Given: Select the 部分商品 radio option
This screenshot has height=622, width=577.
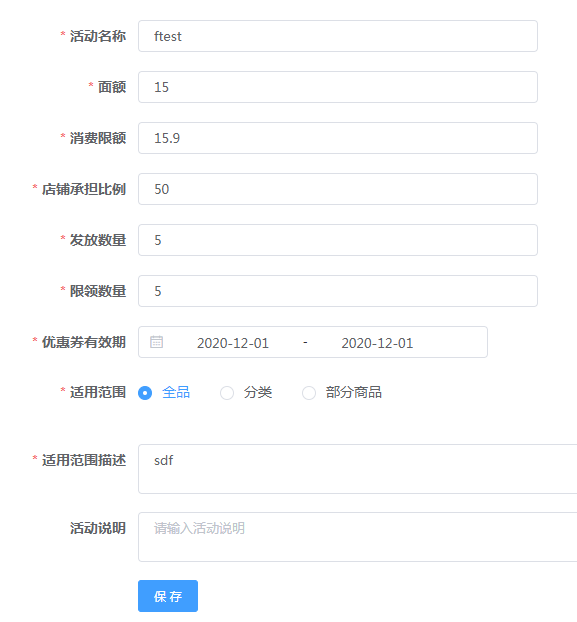Looking at the screenshot, I should (309, 393).
